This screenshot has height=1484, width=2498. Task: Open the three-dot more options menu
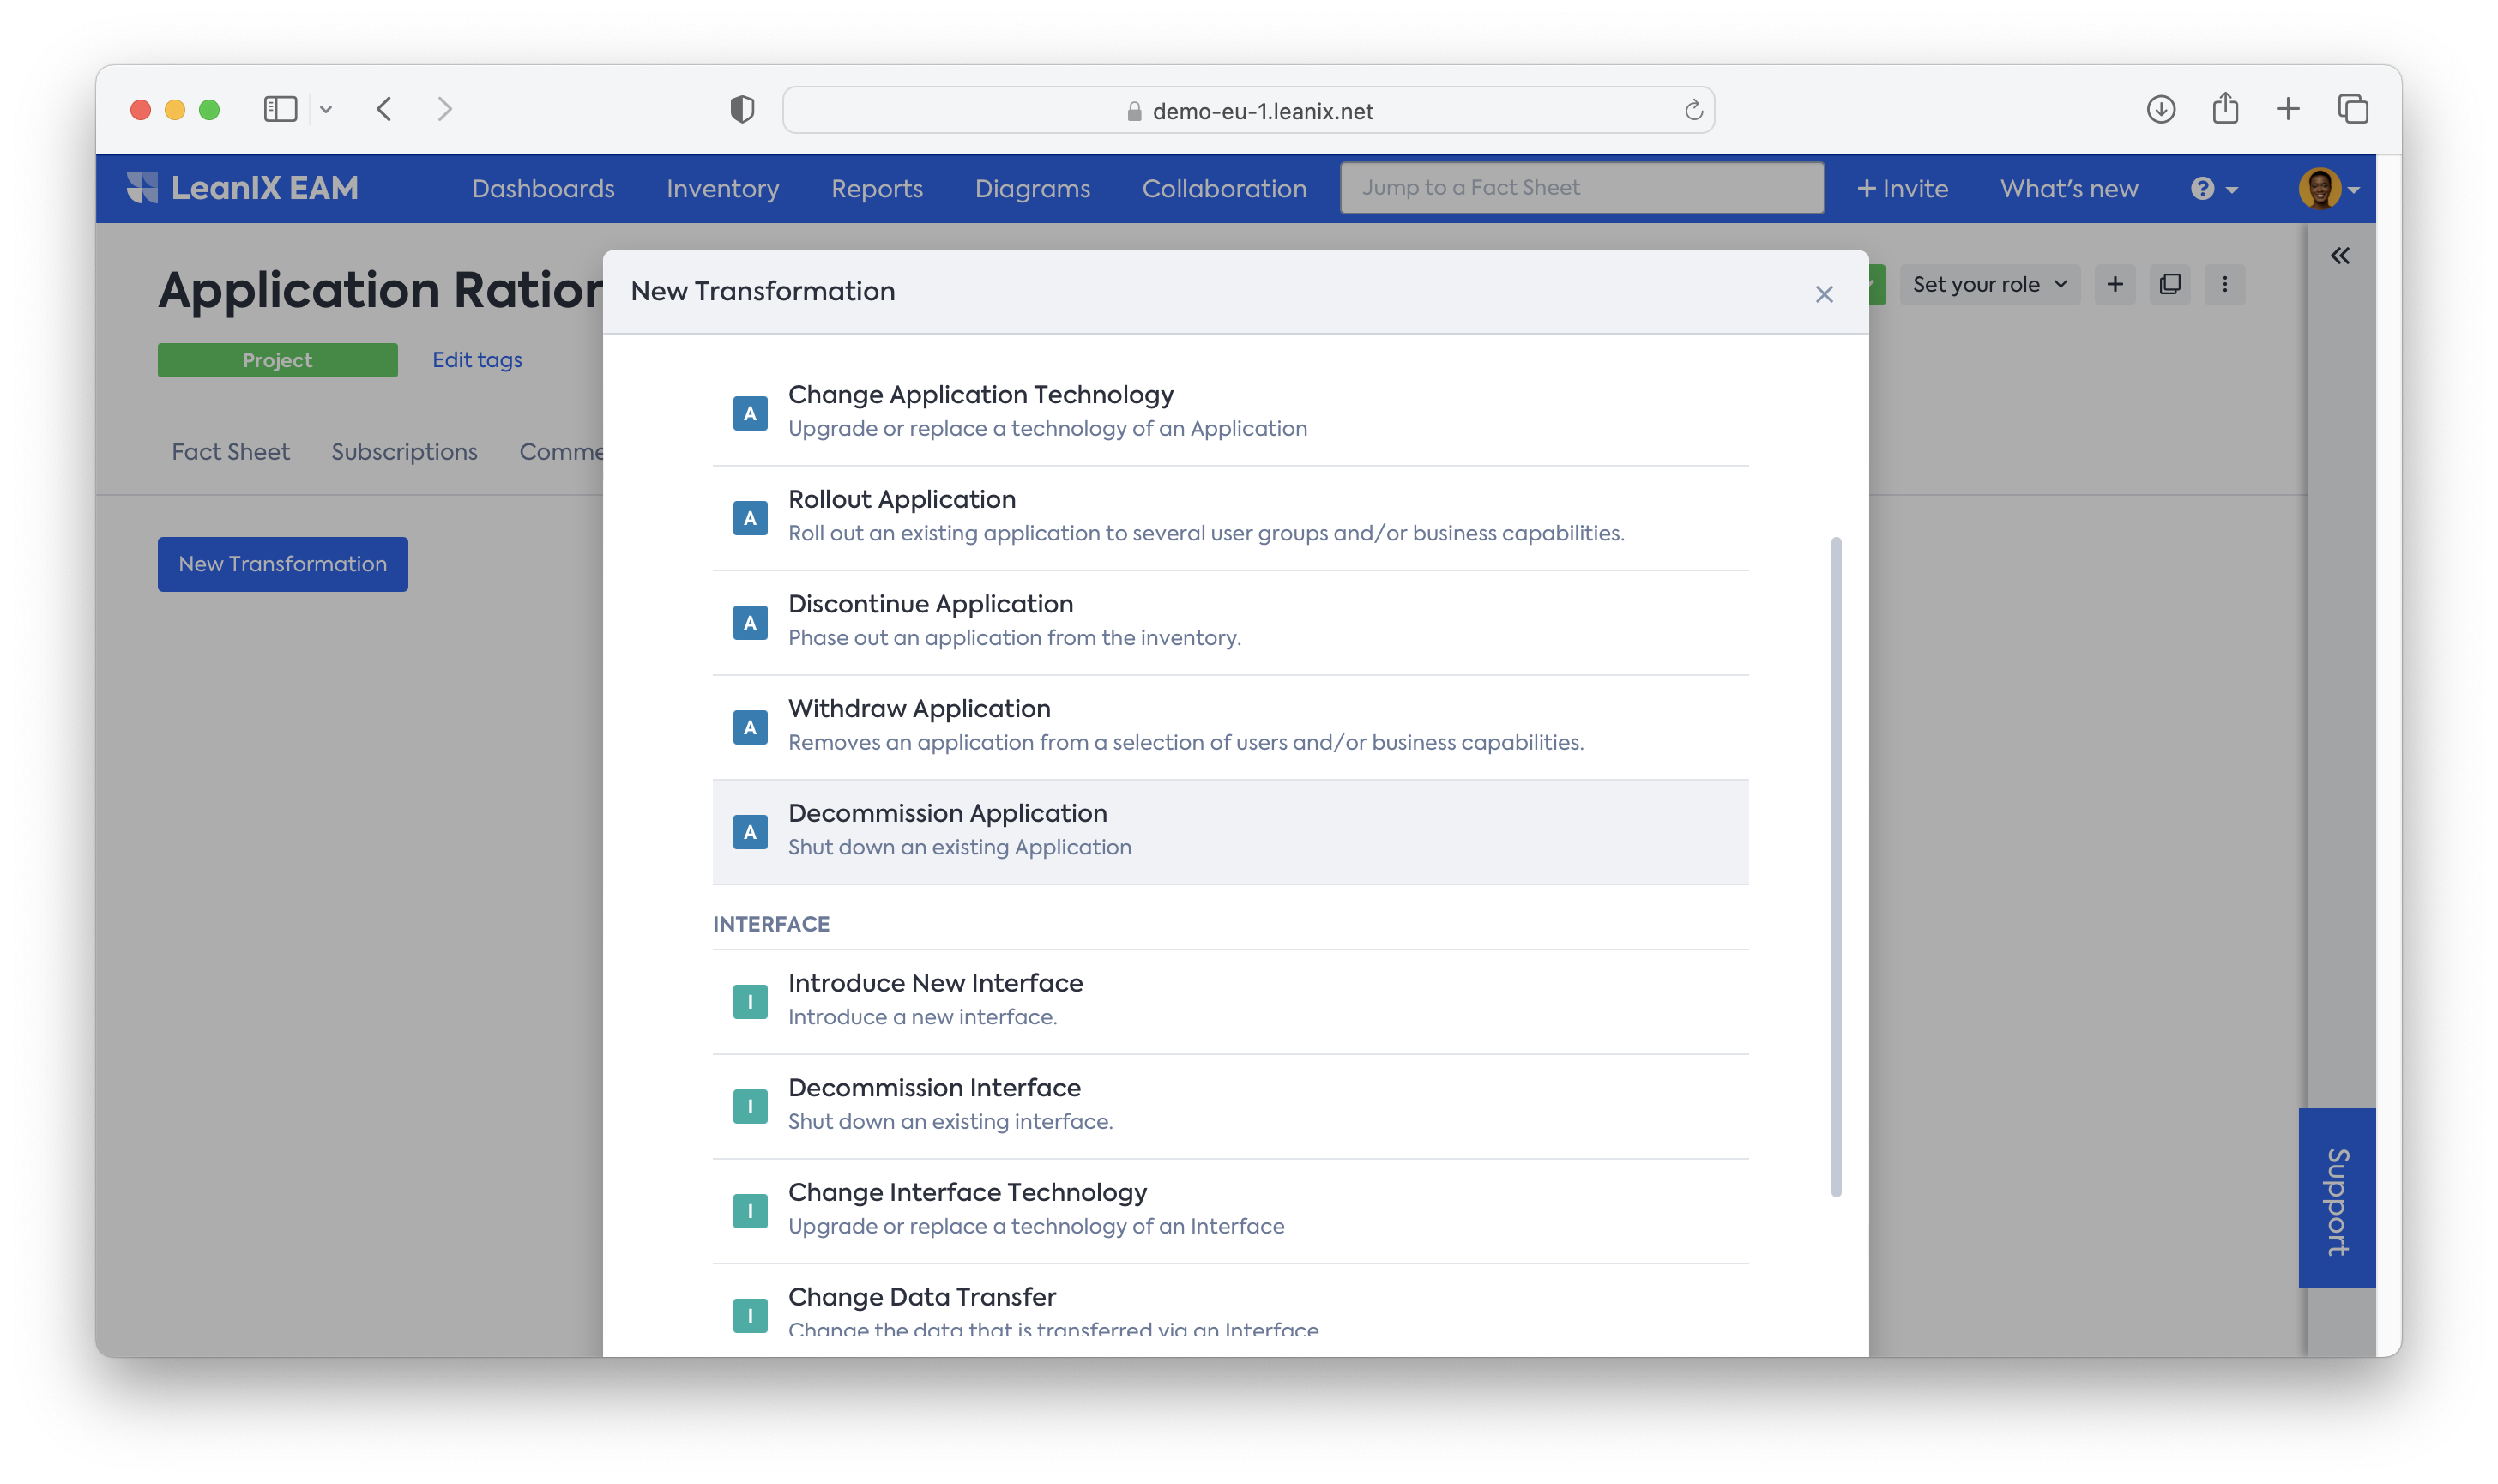(x=2224, y=284)
